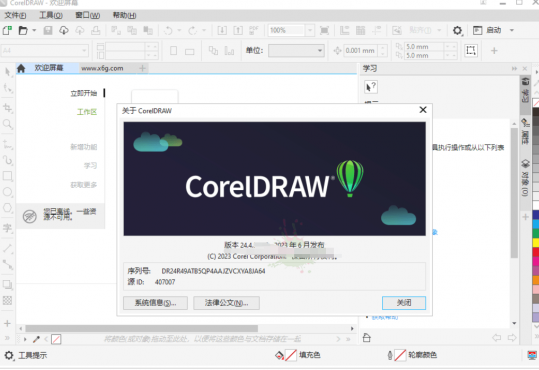Viewport: 539px width, 370px height.
Task: Pick the red palette swatch
Action: 536,252
